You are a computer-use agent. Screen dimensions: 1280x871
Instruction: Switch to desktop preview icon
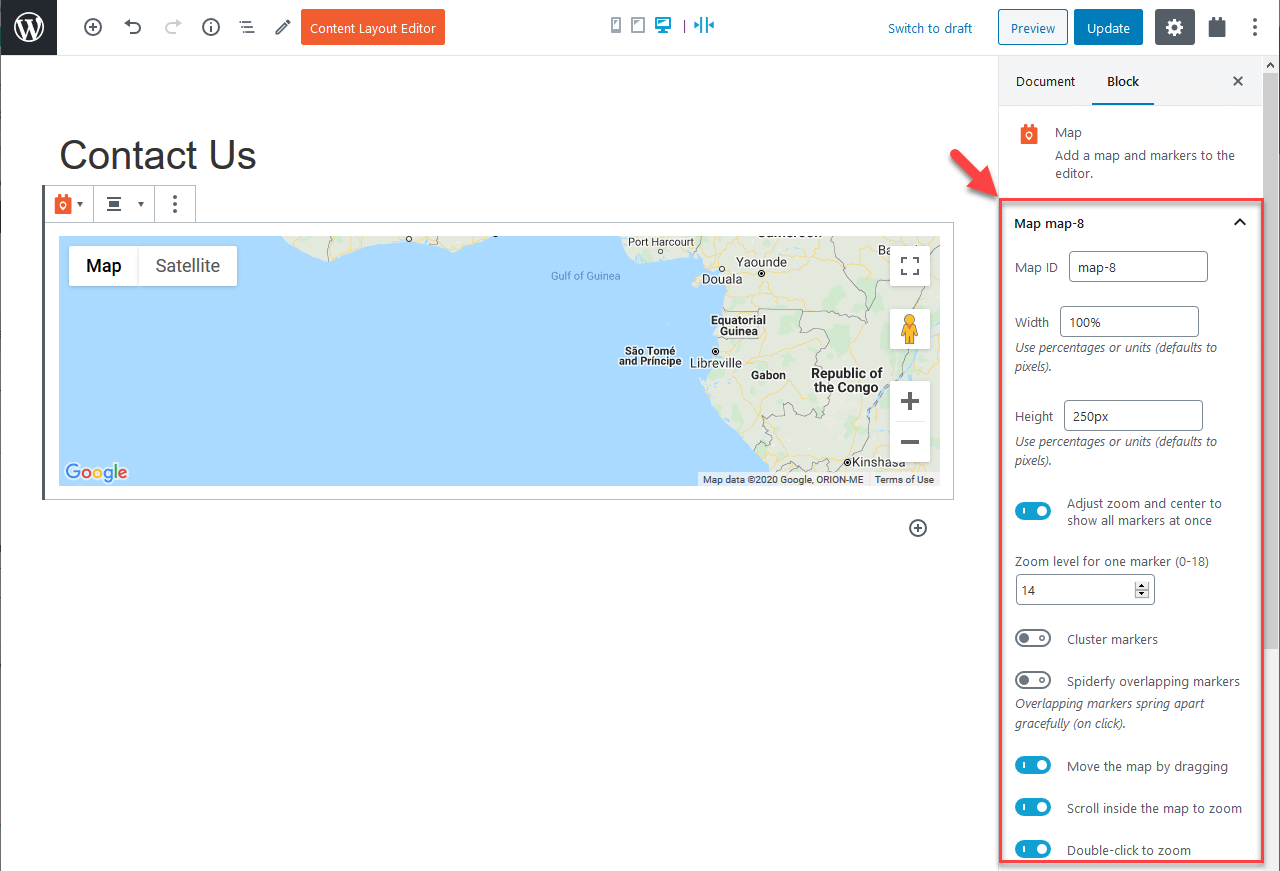[x=662, y=25]
